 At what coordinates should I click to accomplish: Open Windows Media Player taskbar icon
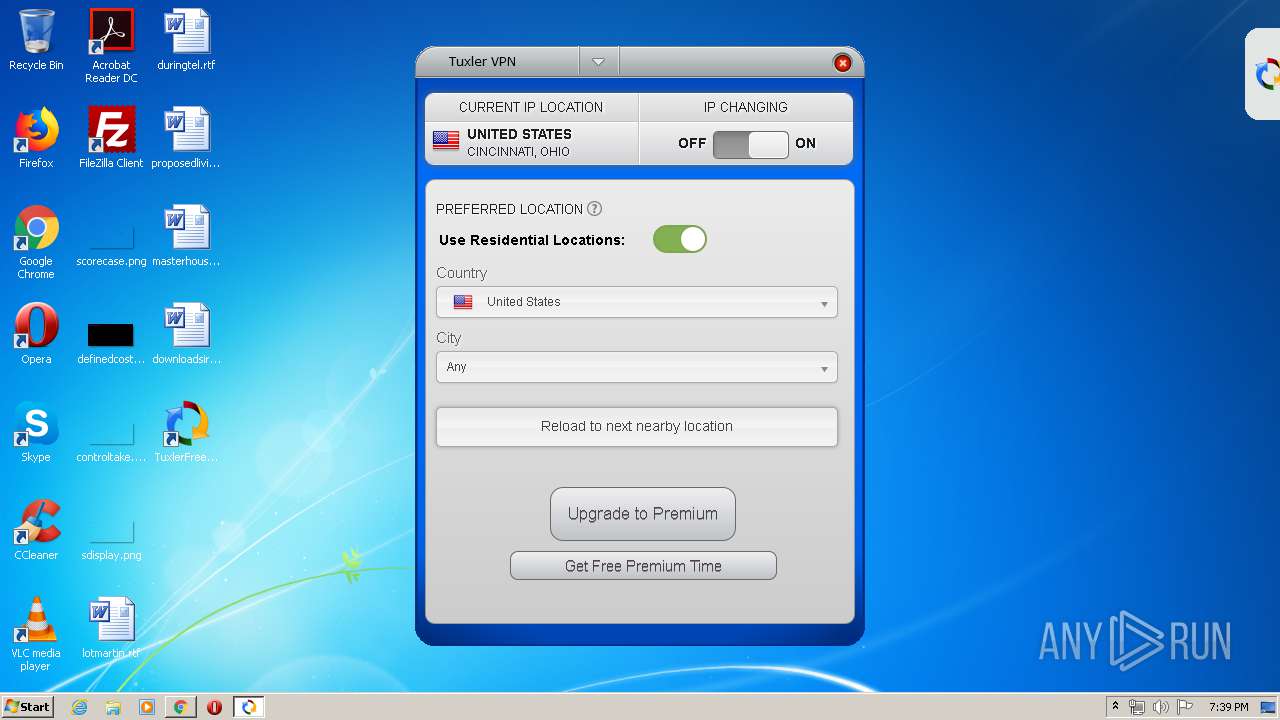click(x=147, y=707)
